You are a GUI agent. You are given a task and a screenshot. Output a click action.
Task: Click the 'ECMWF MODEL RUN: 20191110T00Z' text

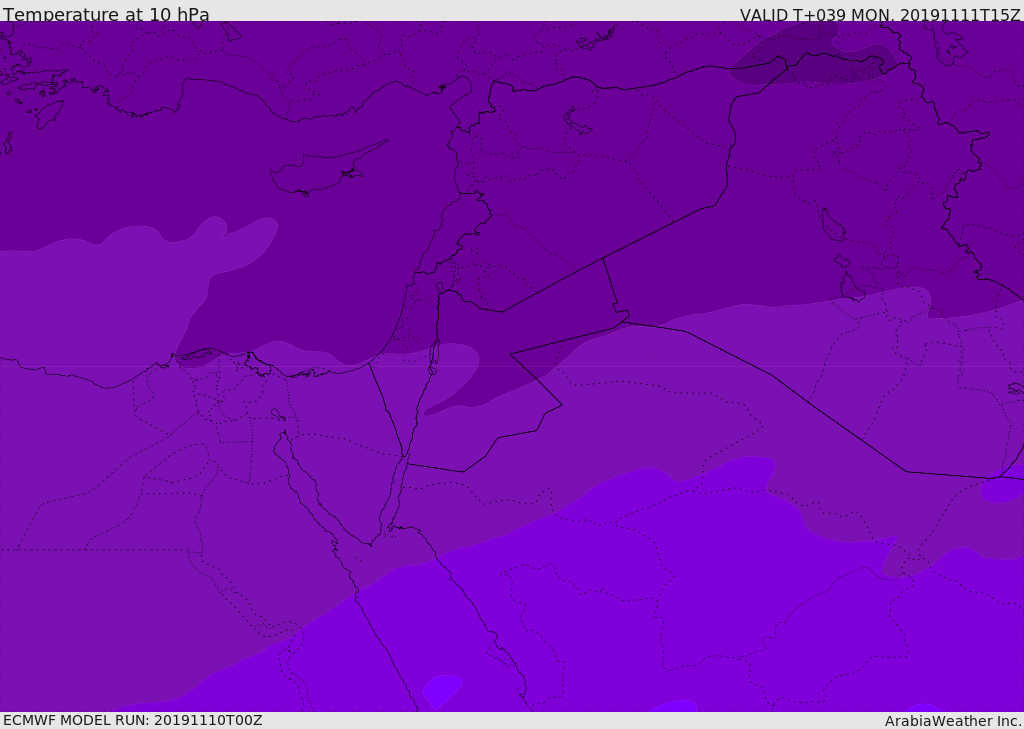(x=133, y=720)
